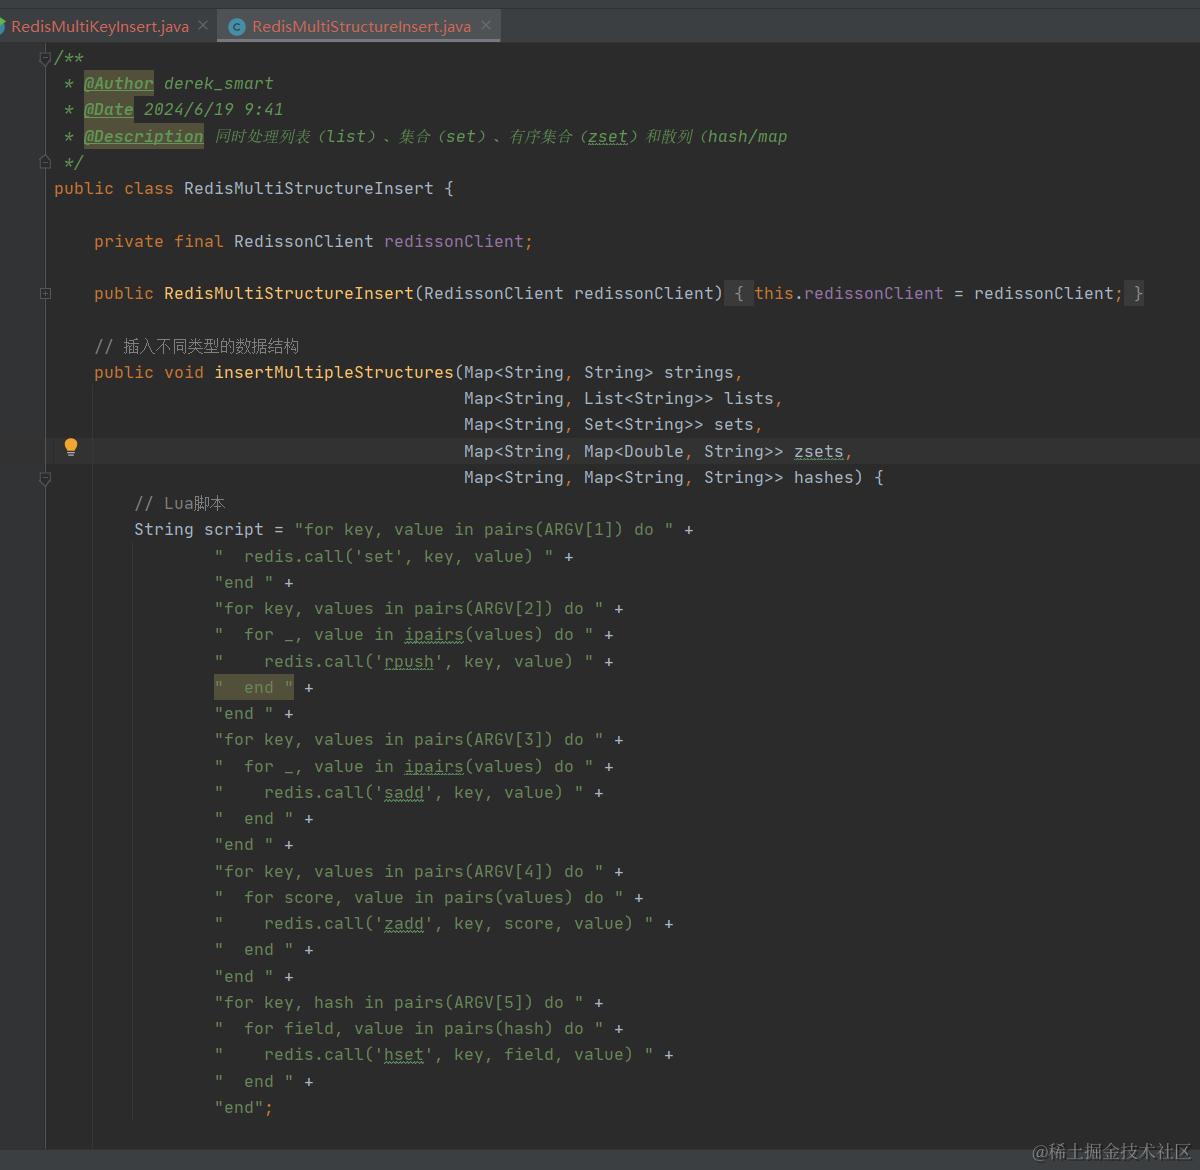Image resolution: width=1200 pixels, height=1170 pixels.
Task: Click the final "end"; string literal
Action: pyautogui.click(x=244, y=1107)
